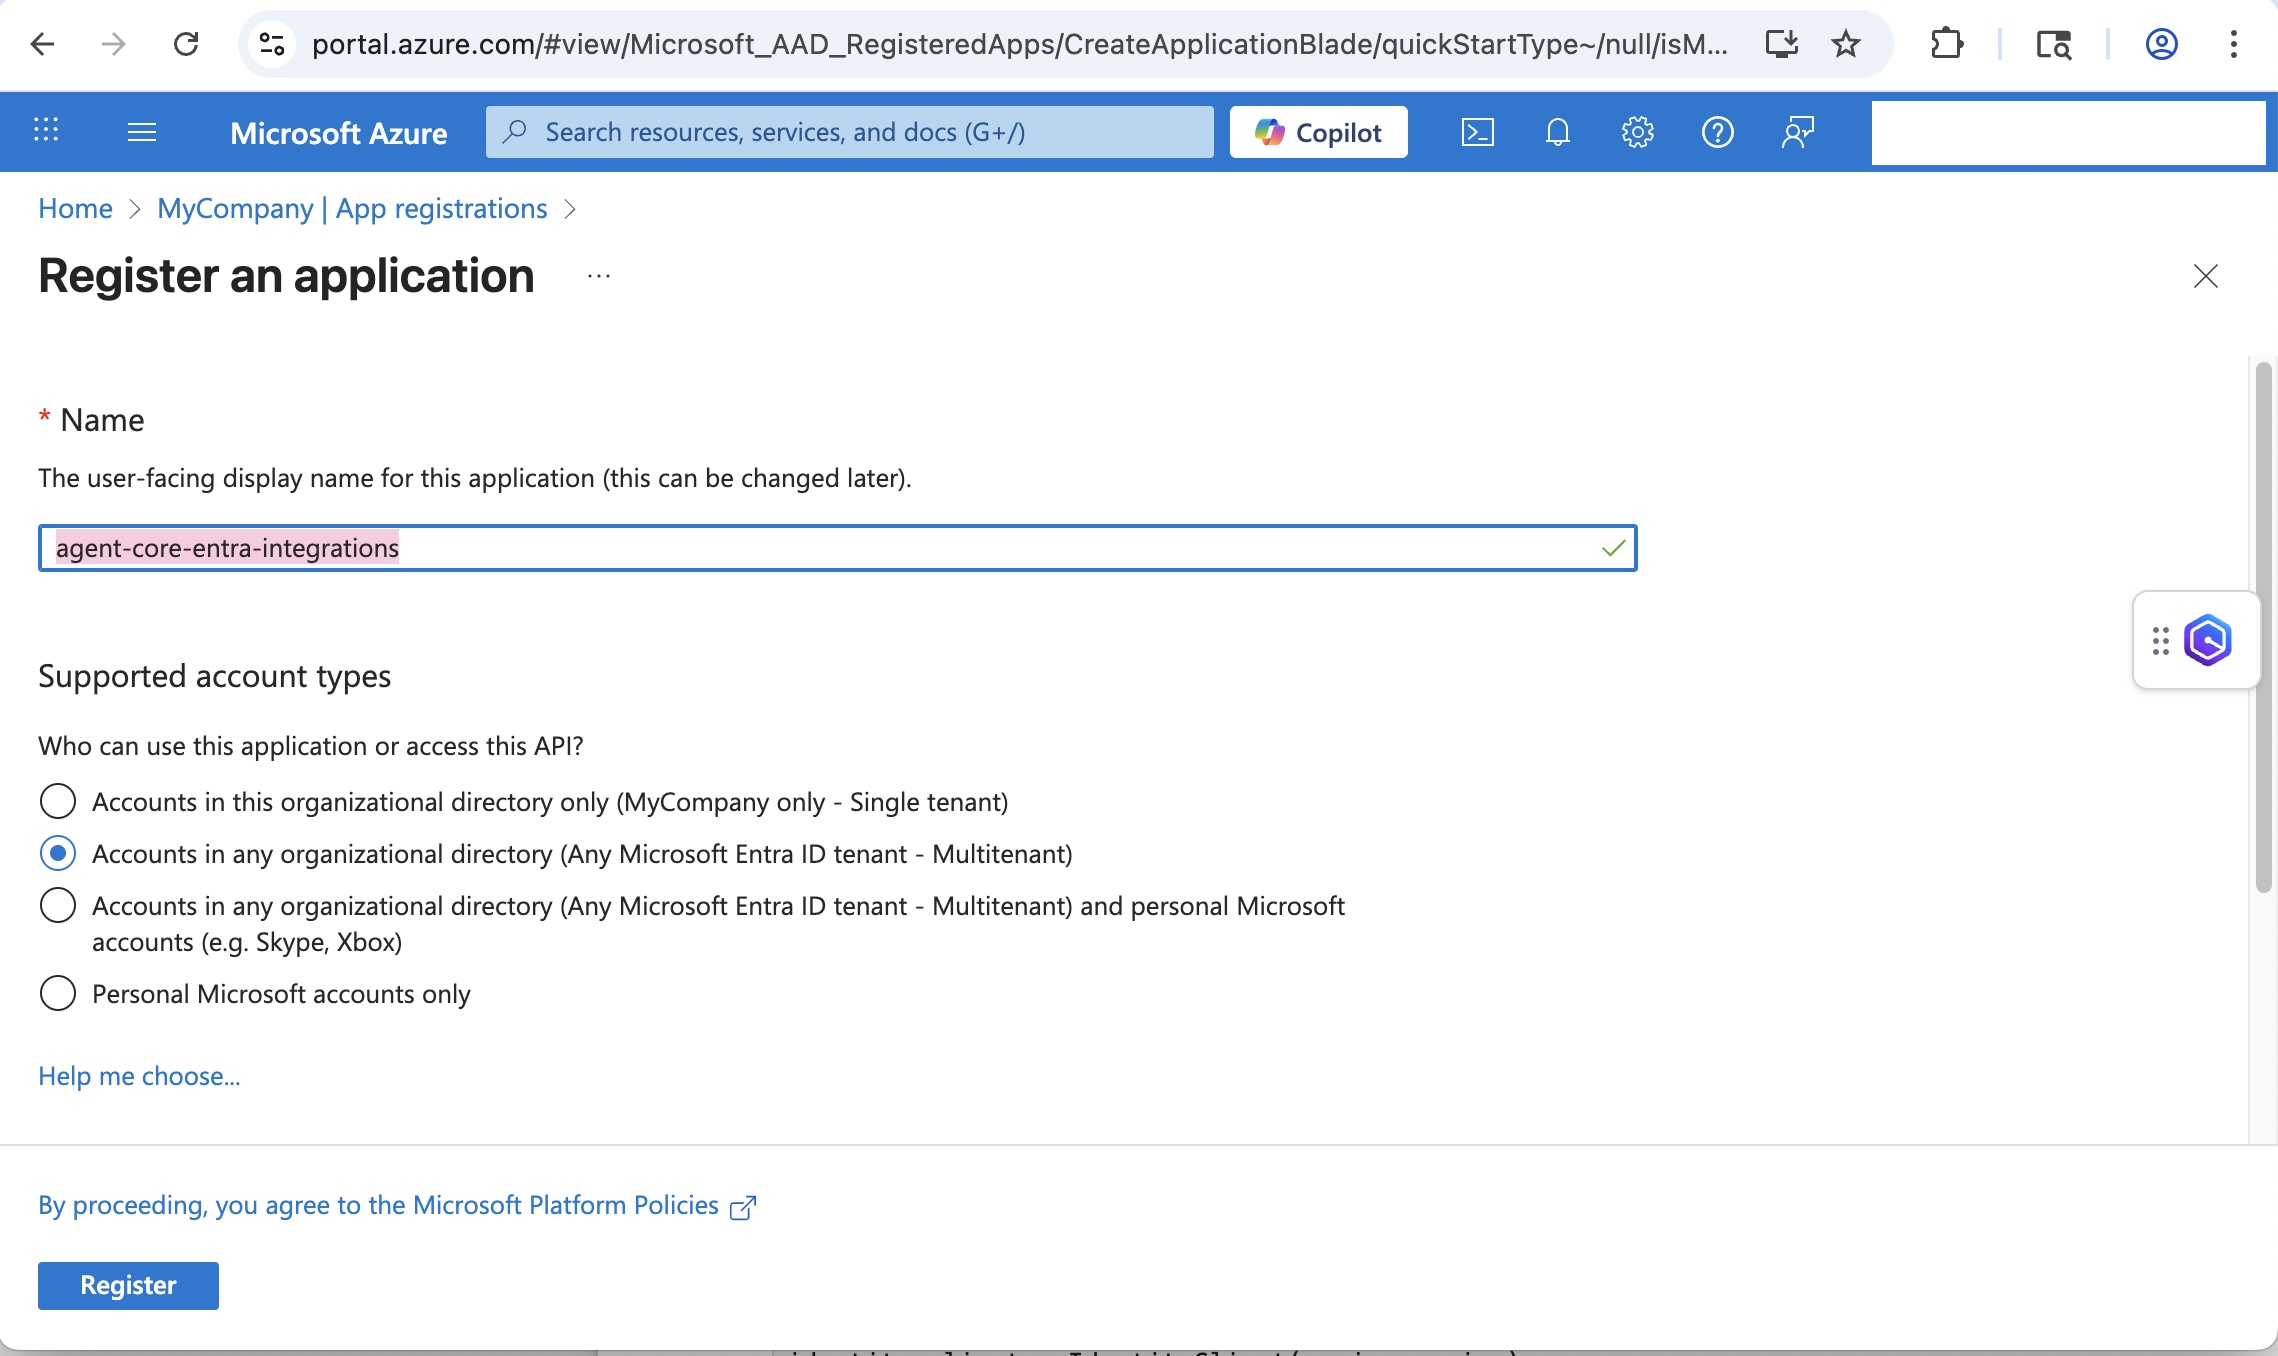Image resolution: width=2278 pixels, height=1356 pixels.
Task: Click the Supported account types heading
Action: click(214, 676)
